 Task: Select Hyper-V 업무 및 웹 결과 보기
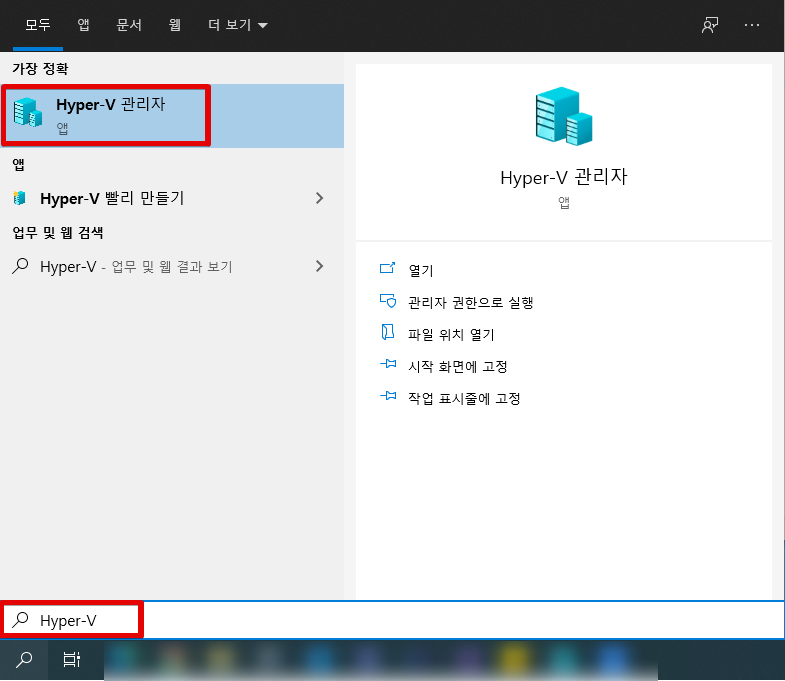[172, 266]
